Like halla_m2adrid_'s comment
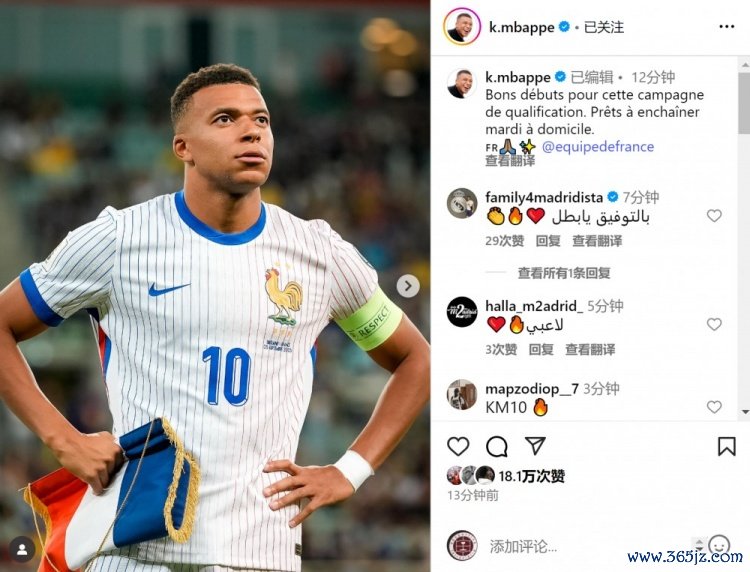The image size is (750, 572). point(714,324)
